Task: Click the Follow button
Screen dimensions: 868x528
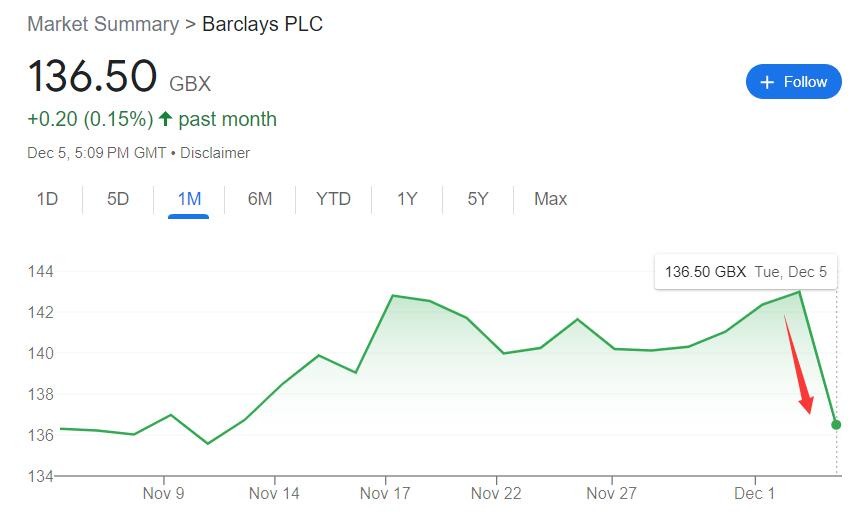Action: tap(794, 82)
